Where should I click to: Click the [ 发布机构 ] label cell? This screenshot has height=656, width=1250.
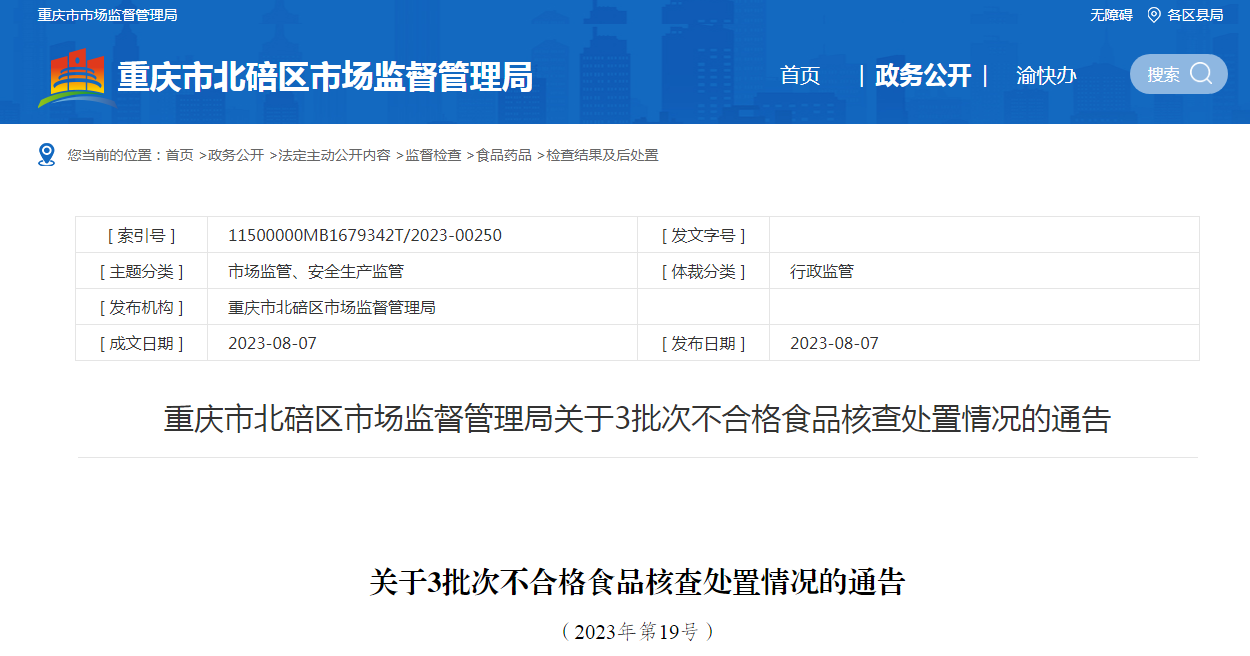141,307
